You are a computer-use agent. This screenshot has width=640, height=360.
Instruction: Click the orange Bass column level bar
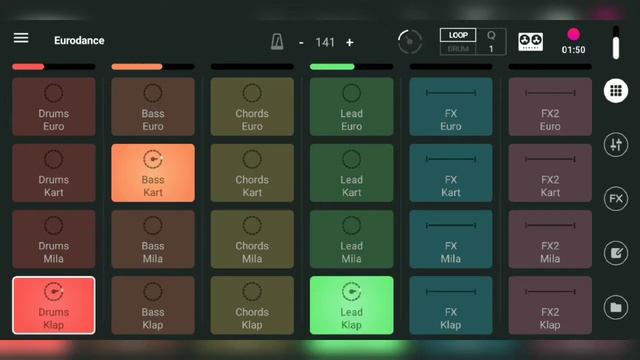[x=153, y=67]
